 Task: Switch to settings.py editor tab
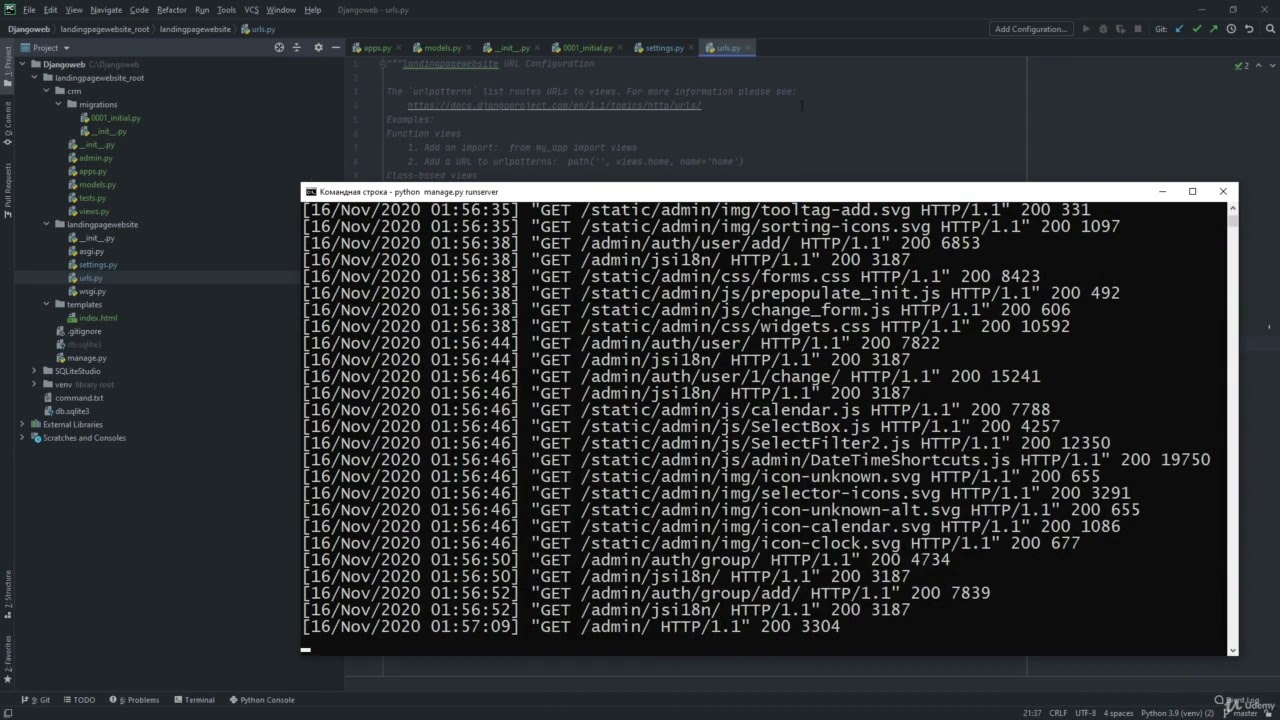[x=664, y=48]
